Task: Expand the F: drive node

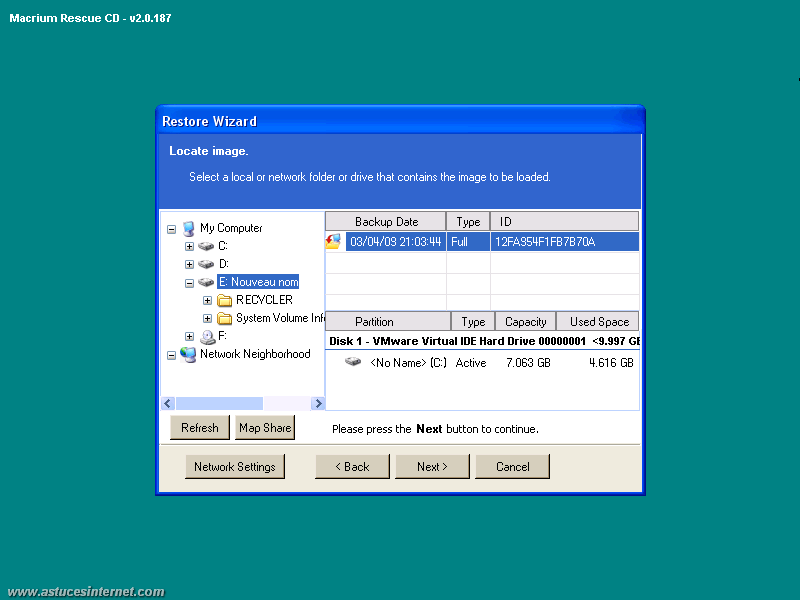Action: pyautogui.click(x=189, y=337)
